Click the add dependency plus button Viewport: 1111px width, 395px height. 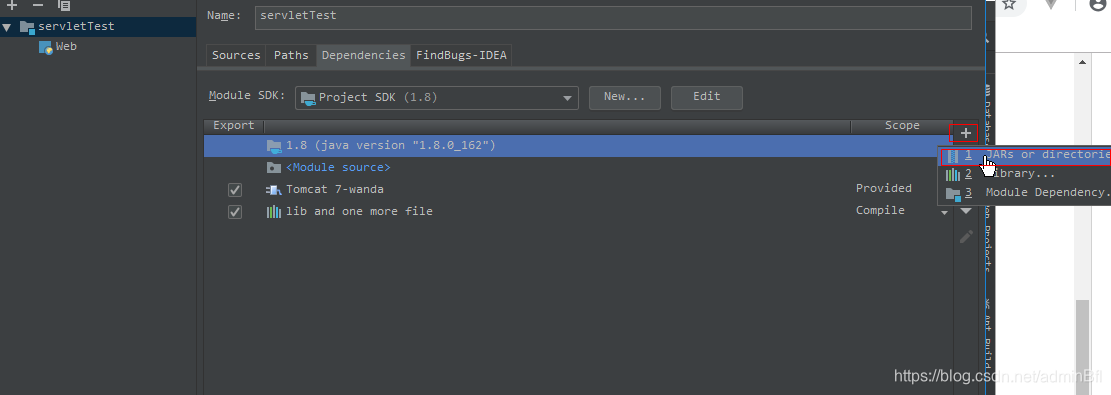coord(965,133)
